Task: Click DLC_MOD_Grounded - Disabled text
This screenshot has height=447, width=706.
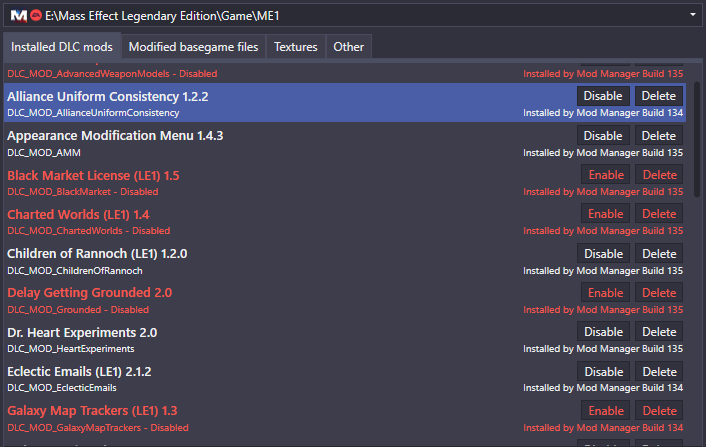Action: click(x=78, y=310)
